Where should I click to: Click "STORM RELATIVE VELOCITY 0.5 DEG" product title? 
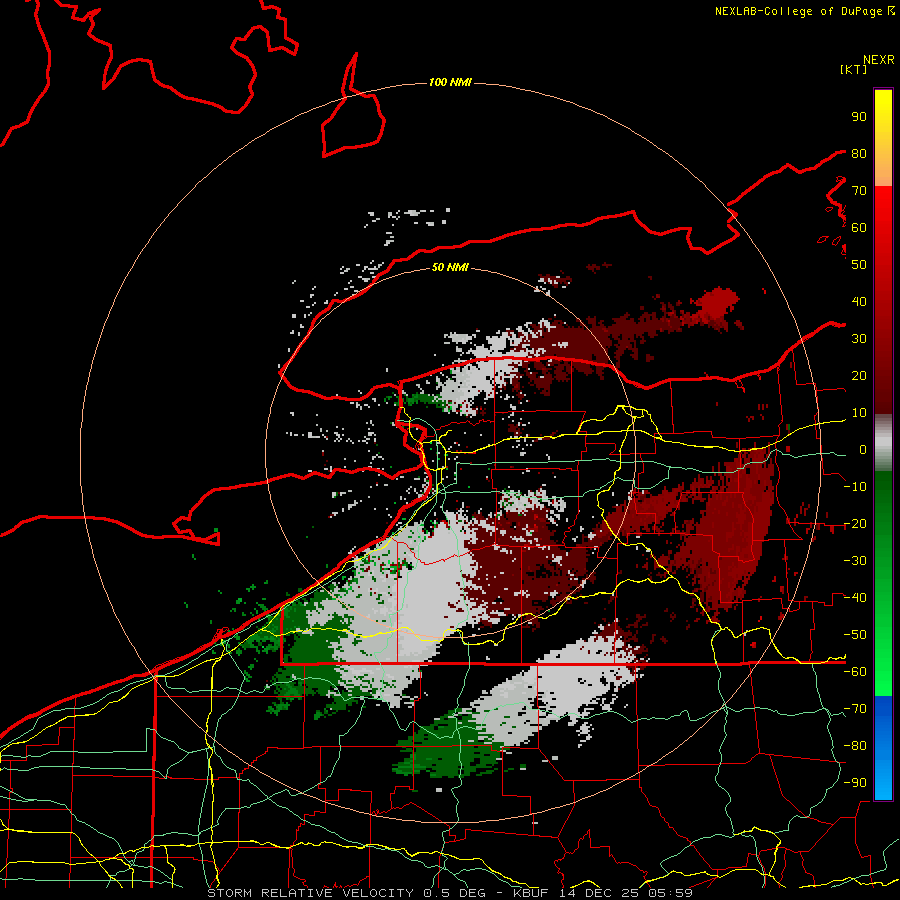pos(346,893)
